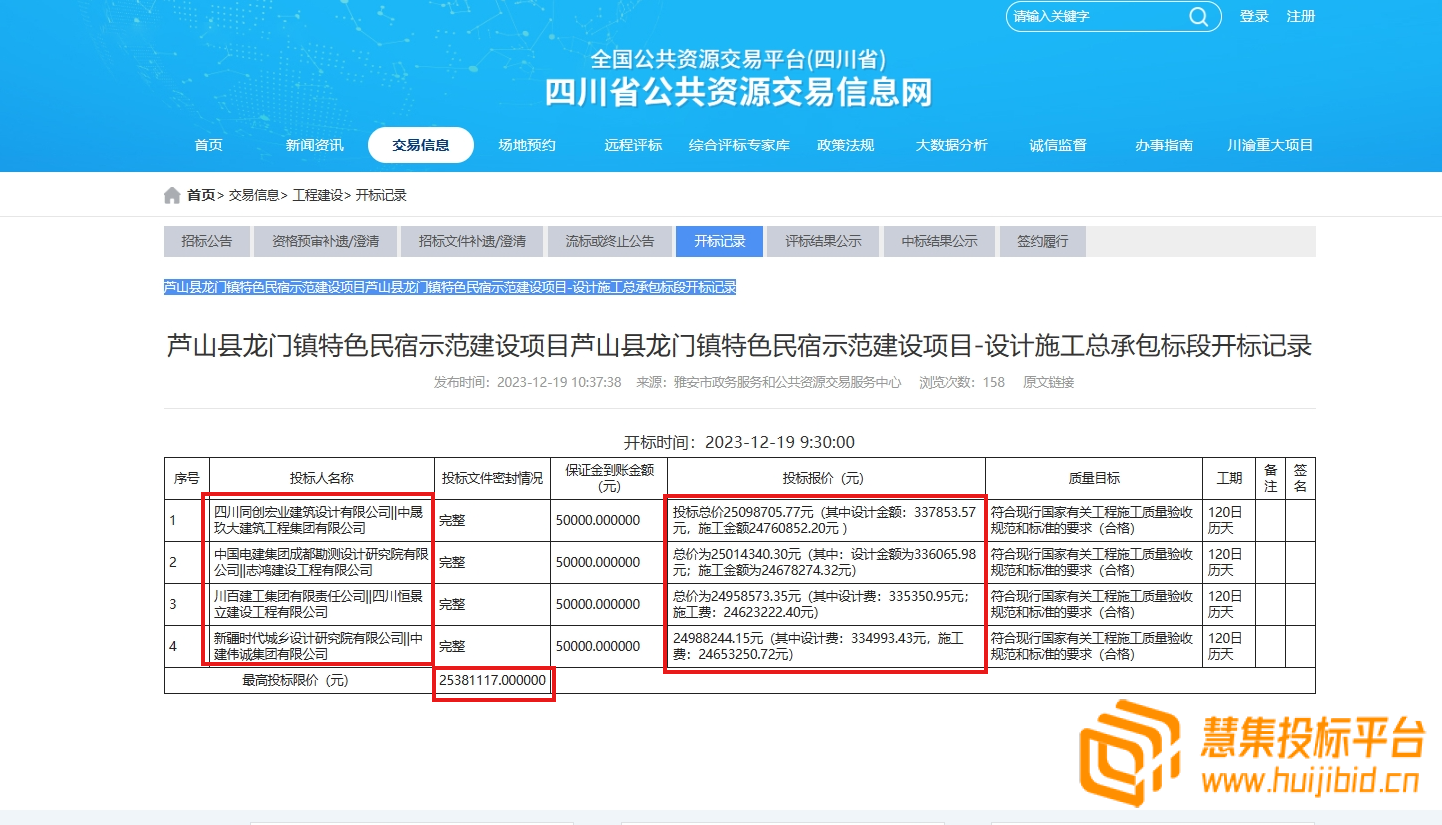The height and width of the screenshot is (825, 1442).
Task: Select the 交易信息 navigation item
Action: [x=421, y=145]
